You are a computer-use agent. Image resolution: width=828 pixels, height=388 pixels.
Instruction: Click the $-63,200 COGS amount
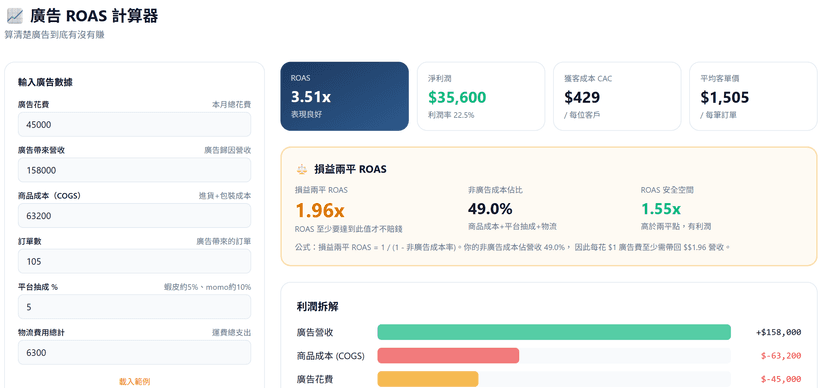point(781,356)
